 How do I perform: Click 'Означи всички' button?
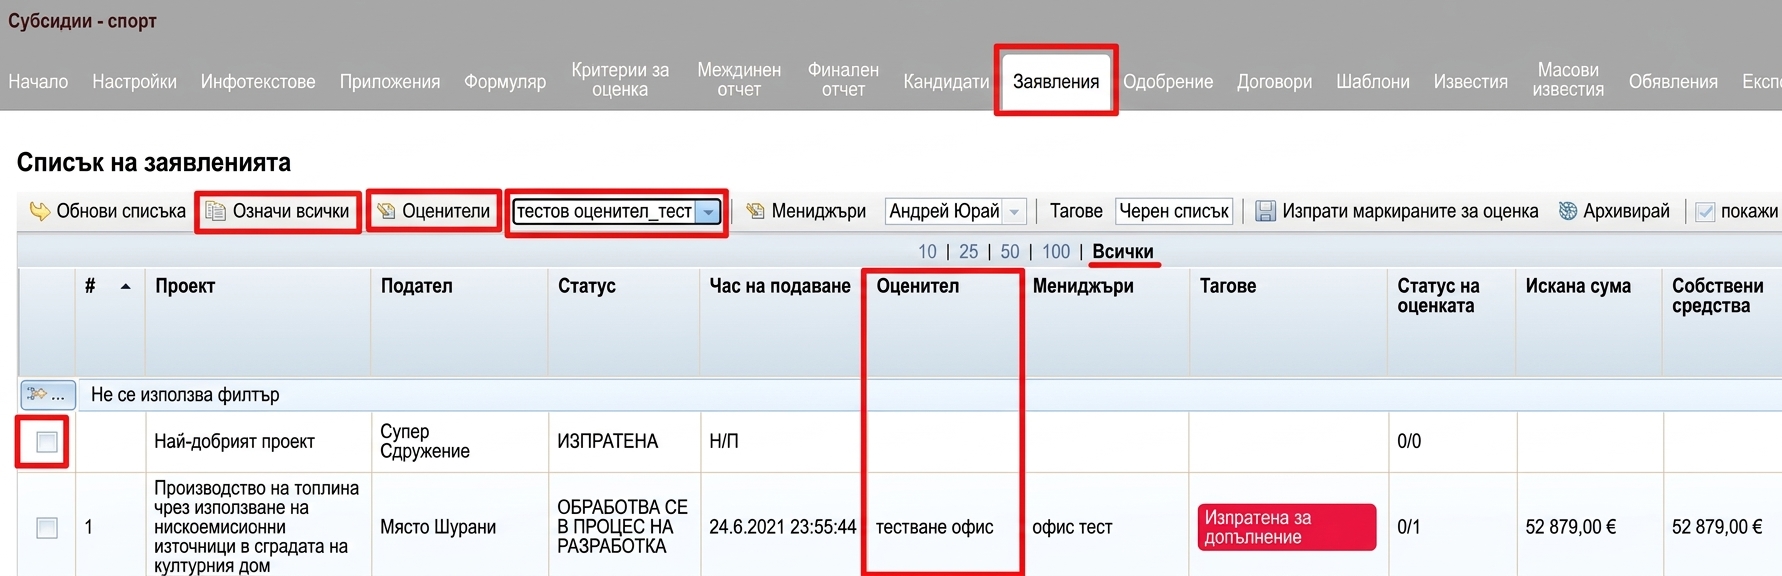click(x=278, y=211)
